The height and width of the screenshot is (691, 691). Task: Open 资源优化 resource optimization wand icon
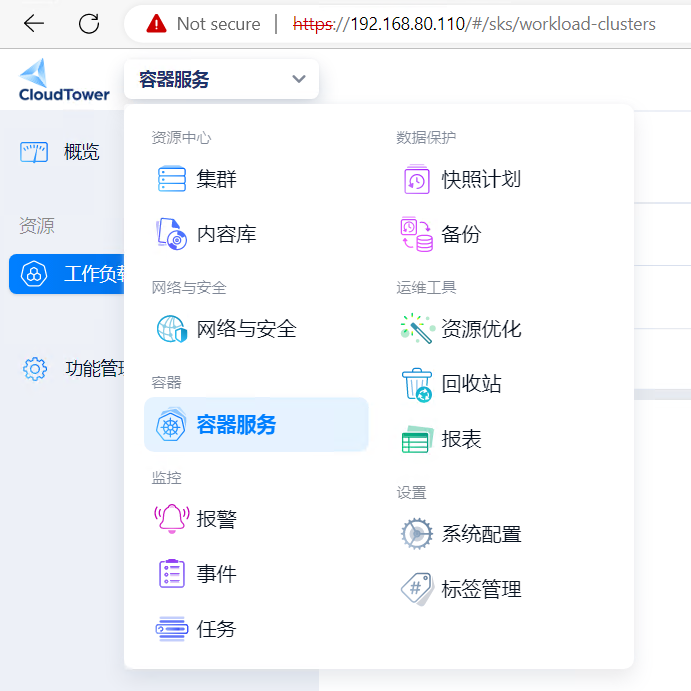418,329
